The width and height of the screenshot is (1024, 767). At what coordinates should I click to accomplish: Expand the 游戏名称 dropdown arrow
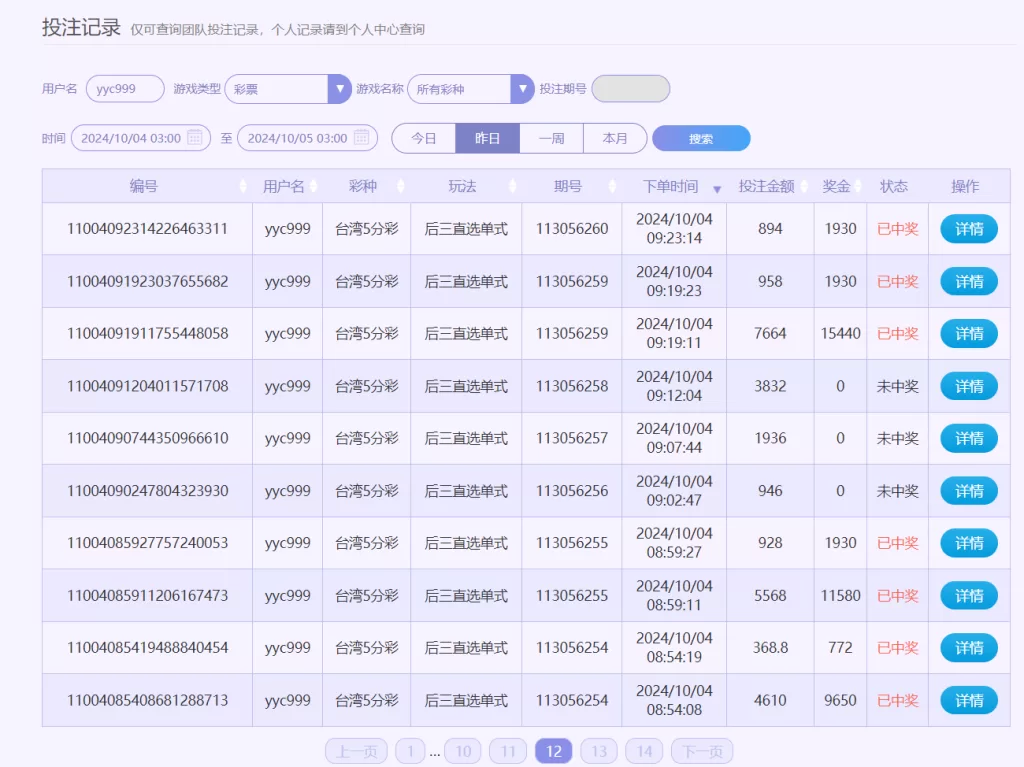522,89
